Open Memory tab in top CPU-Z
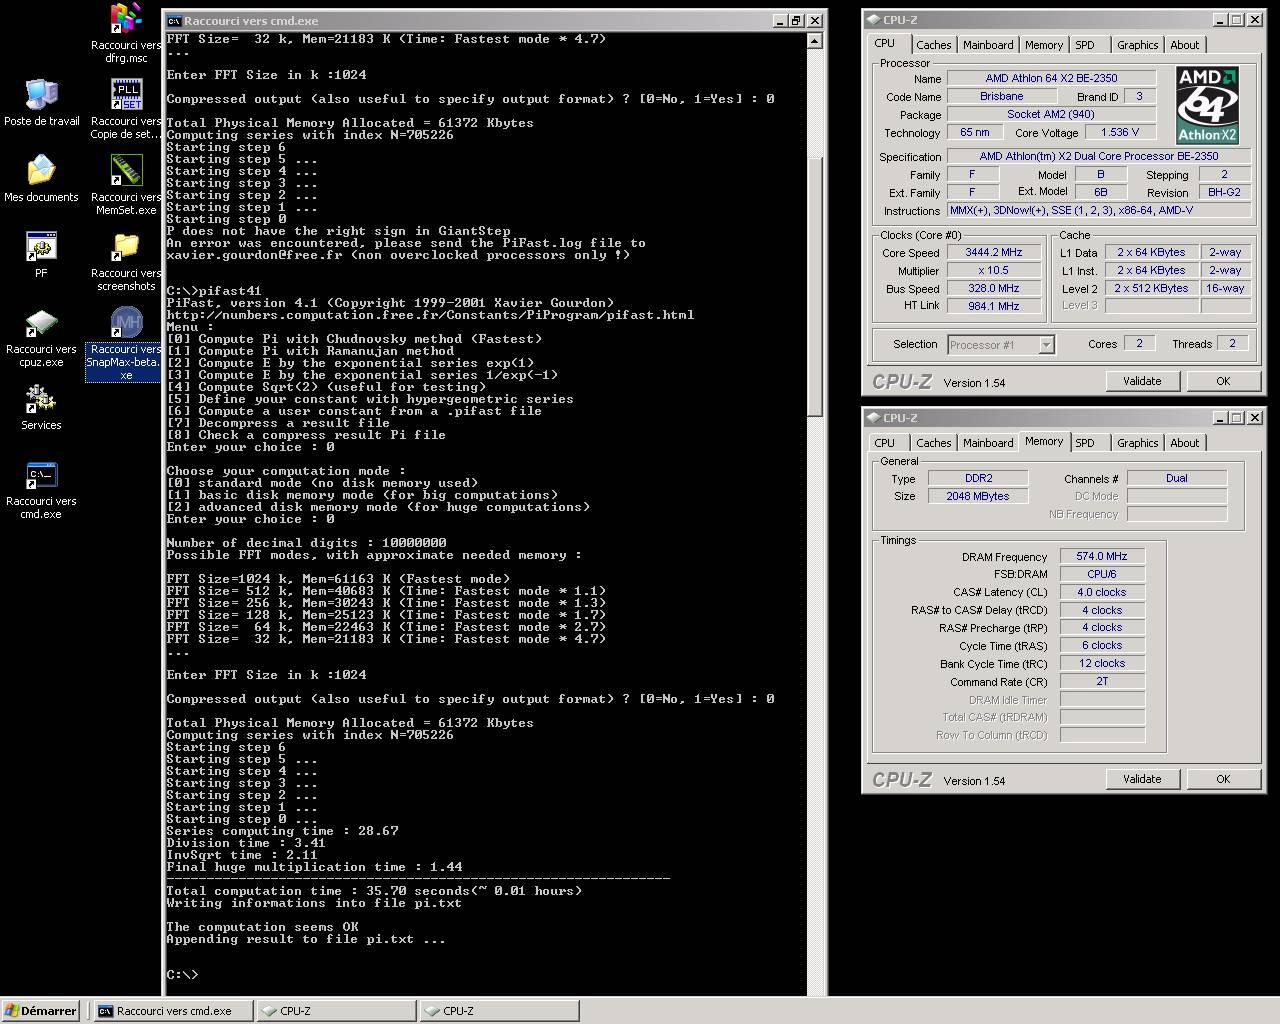The height and width of the screenshot is (1024, 1280). coord(1043,45)
